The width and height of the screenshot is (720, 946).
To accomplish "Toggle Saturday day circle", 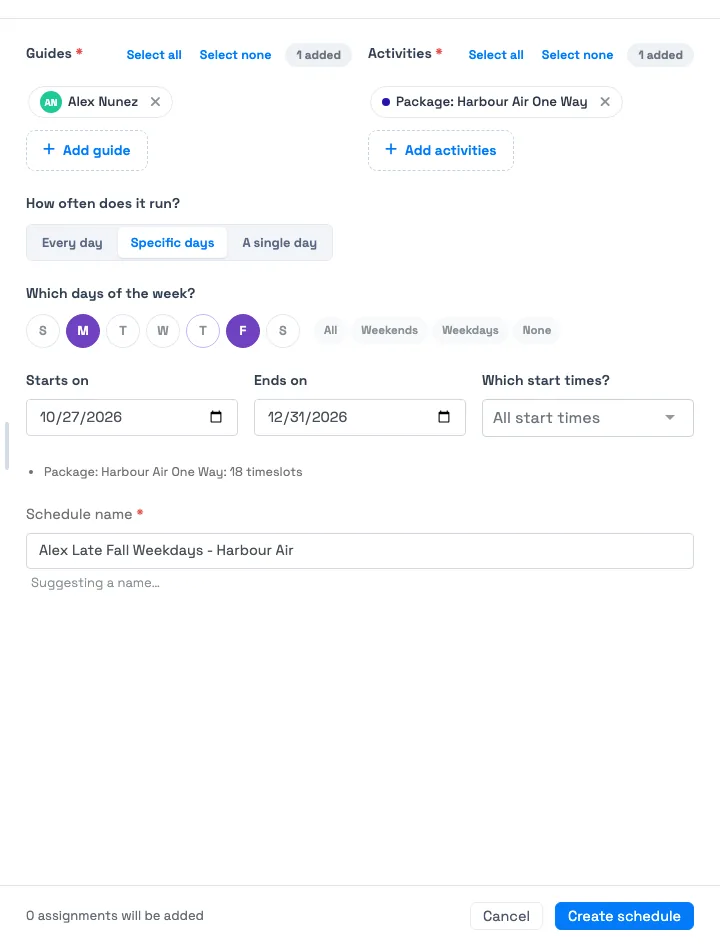I will click(283, 331).
